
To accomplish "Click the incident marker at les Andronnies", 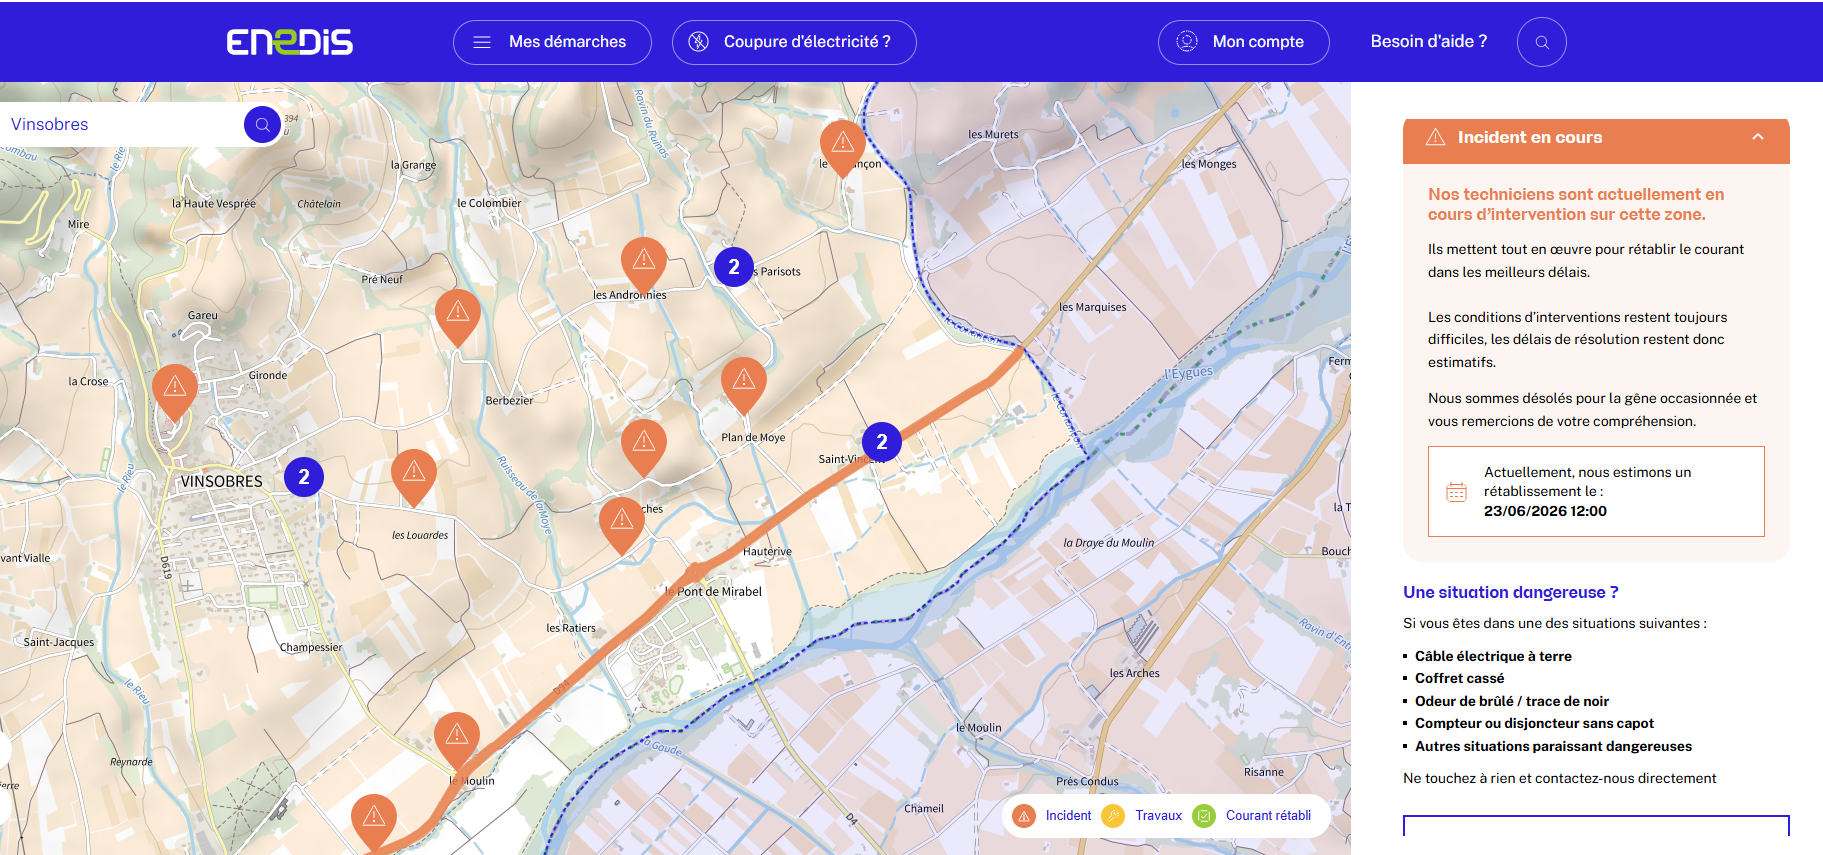I will (644, 265).
